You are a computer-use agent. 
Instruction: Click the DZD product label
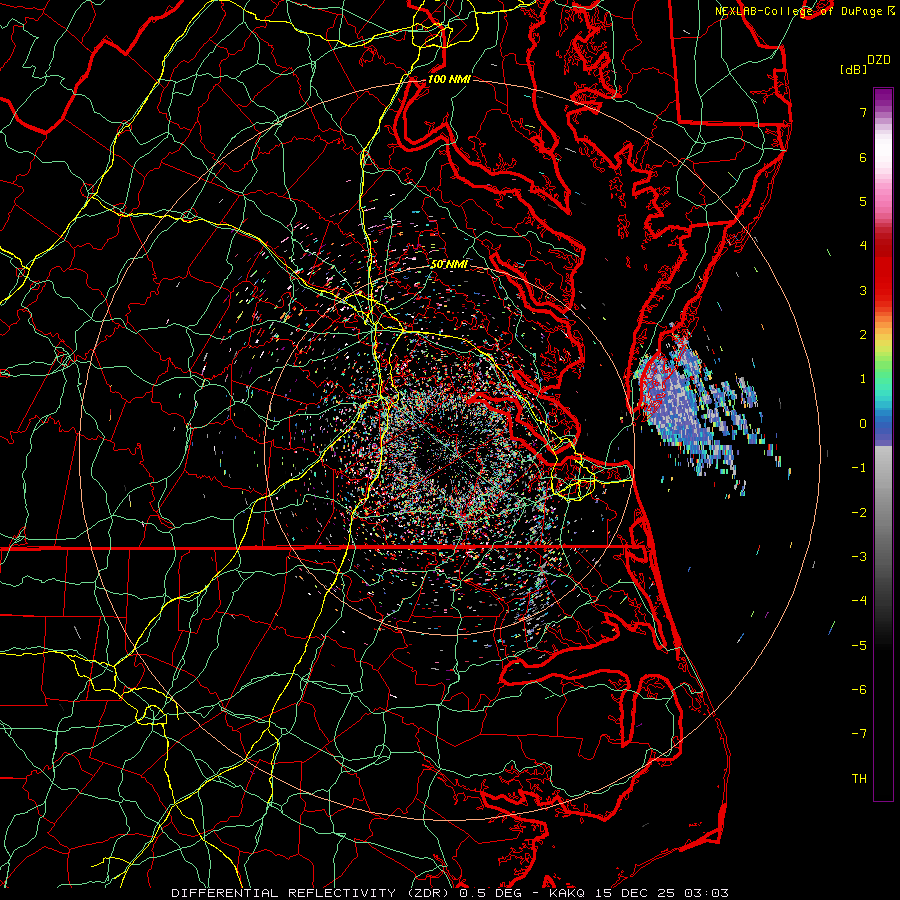click(x=878, y=60)
